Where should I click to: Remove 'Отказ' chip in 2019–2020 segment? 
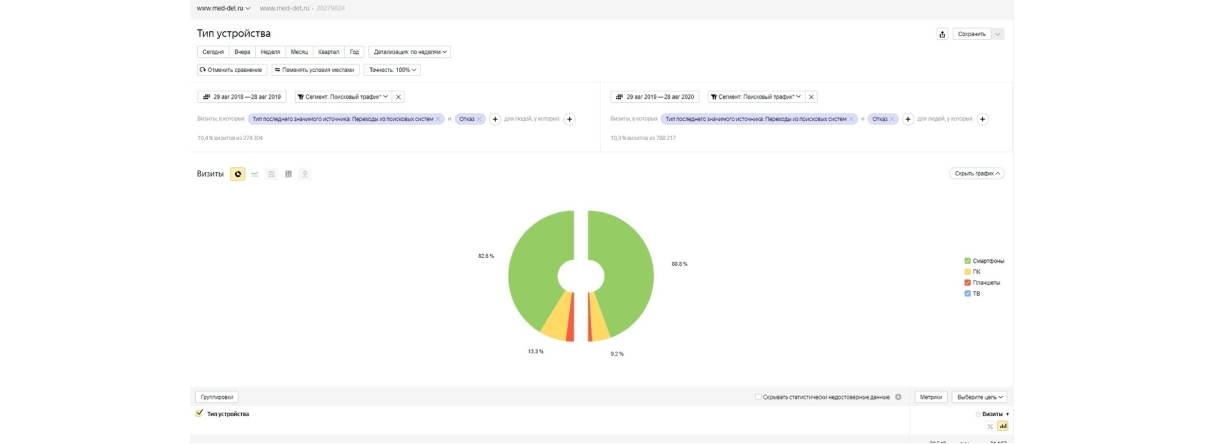[893, 119]
